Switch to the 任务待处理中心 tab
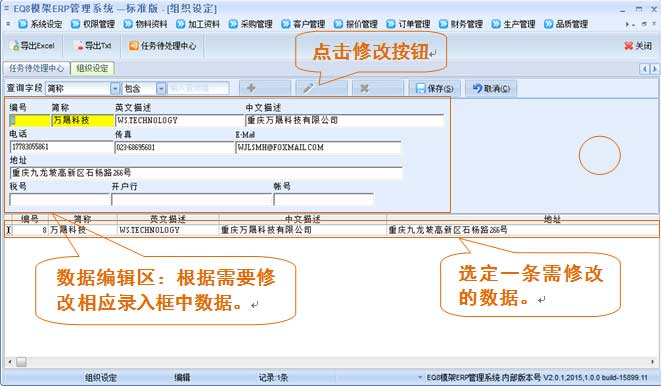This screenshot has width=661, height=386. pyautogui.click(x=36, y=68)
